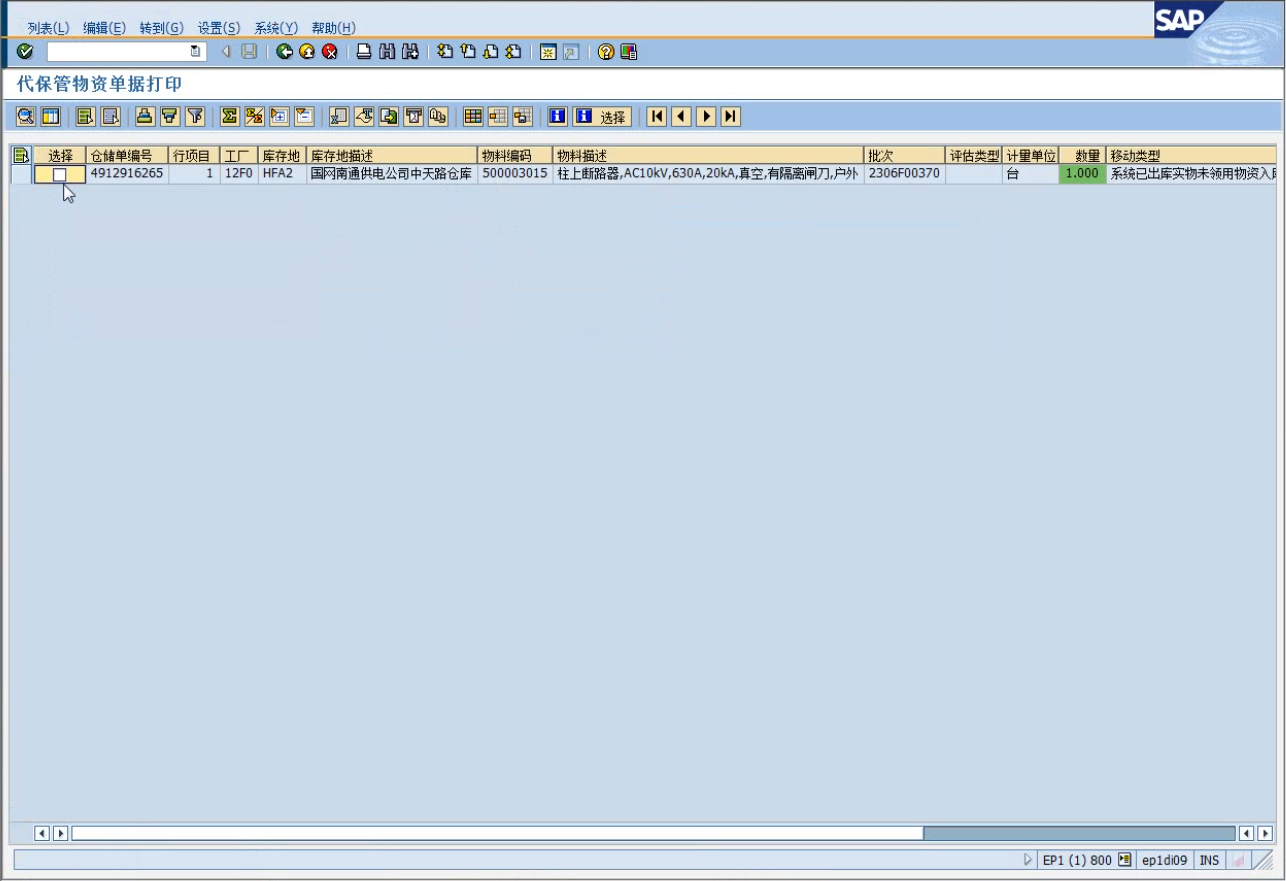The width and height of the screenshot is (1286, 881).
Task: Open the command field history dropdown
Action: click(196, 52)
